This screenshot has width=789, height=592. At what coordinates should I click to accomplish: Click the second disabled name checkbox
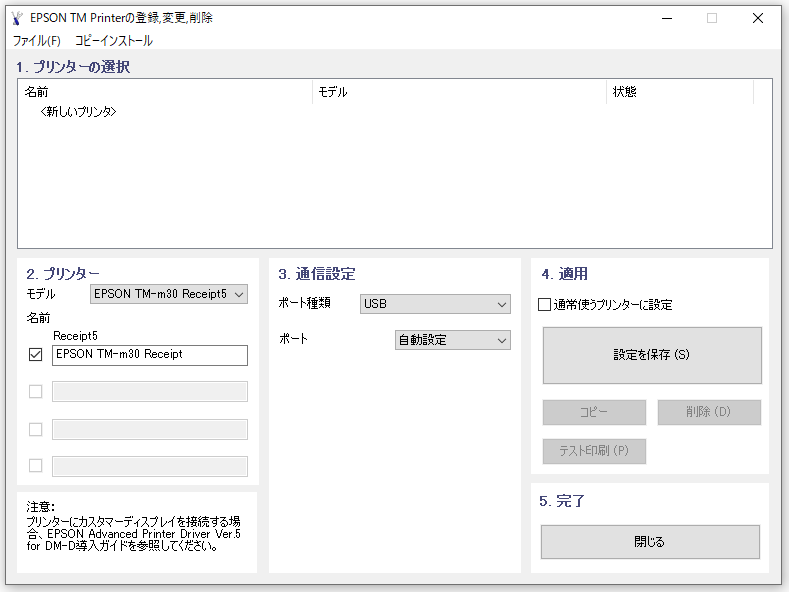tap(36, 392)
